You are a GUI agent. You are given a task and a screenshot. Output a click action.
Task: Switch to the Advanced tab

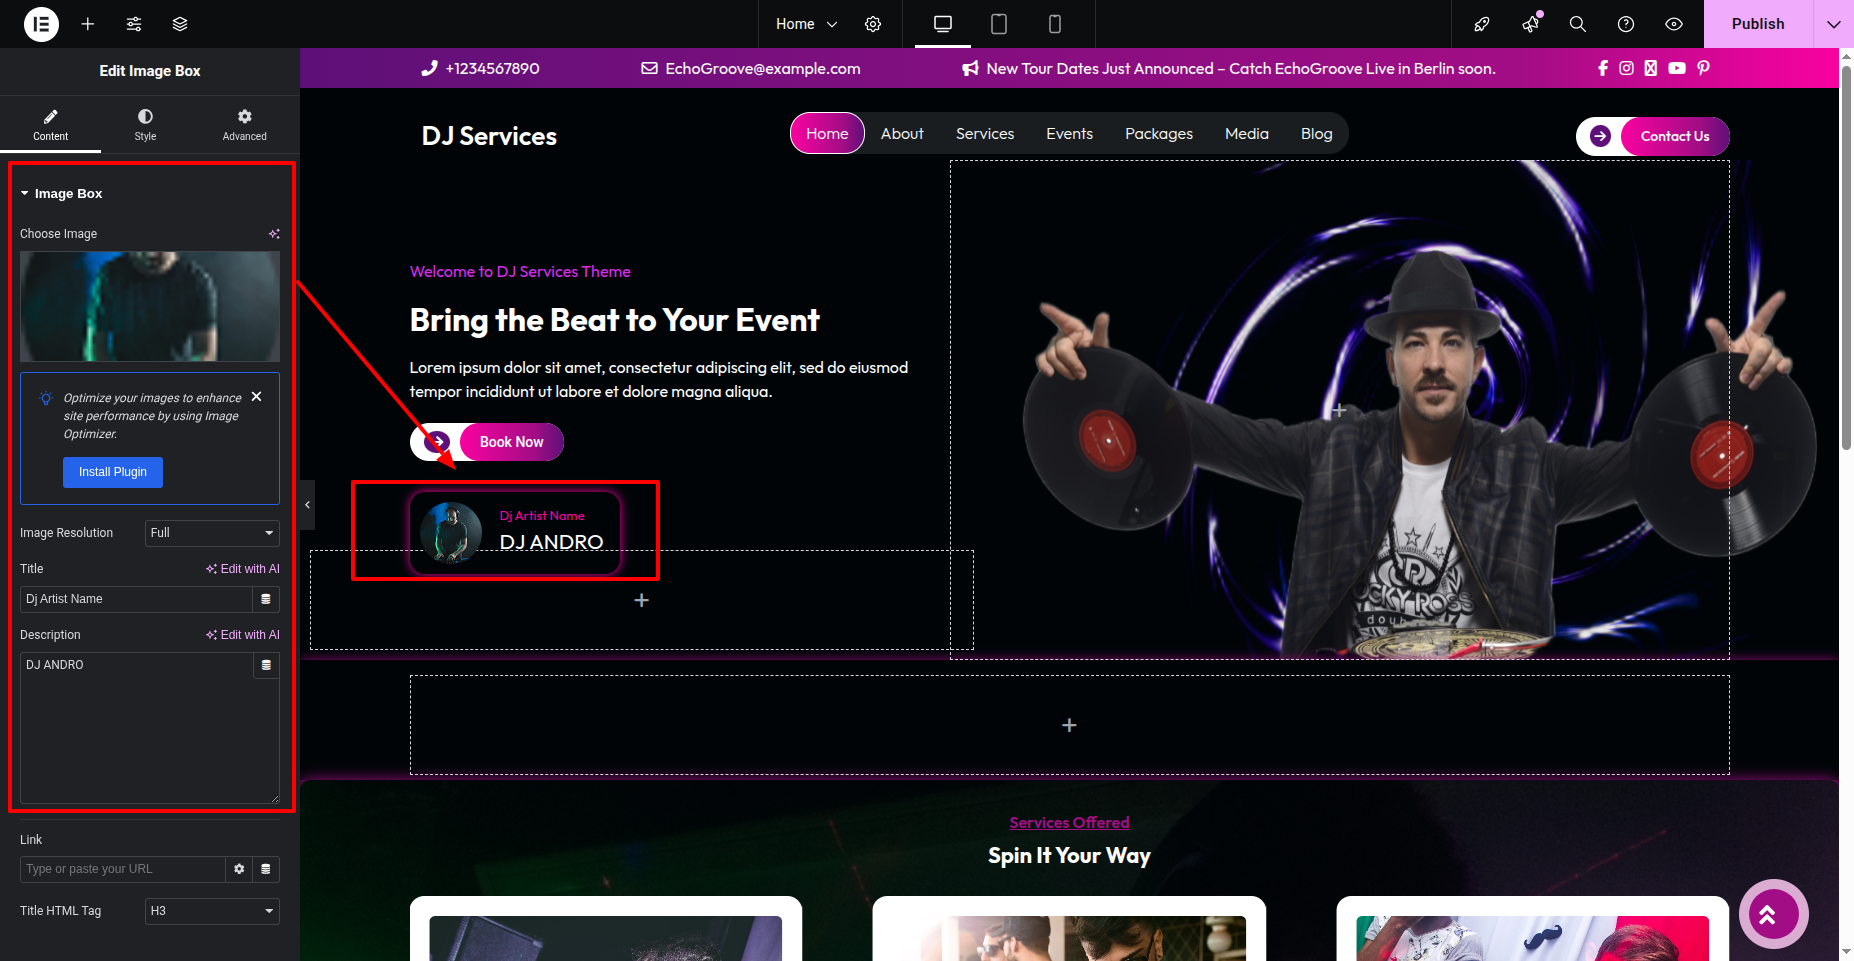244,125
